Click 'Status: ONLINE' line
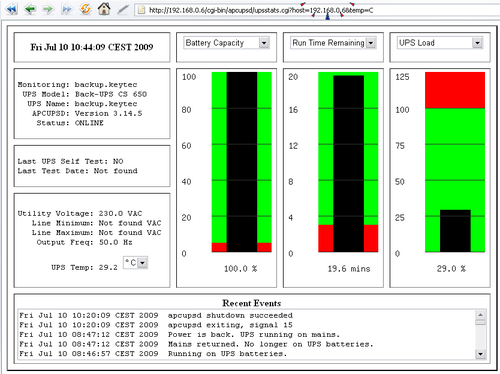This screenshot has width=500, height=374. click(70, 123)
